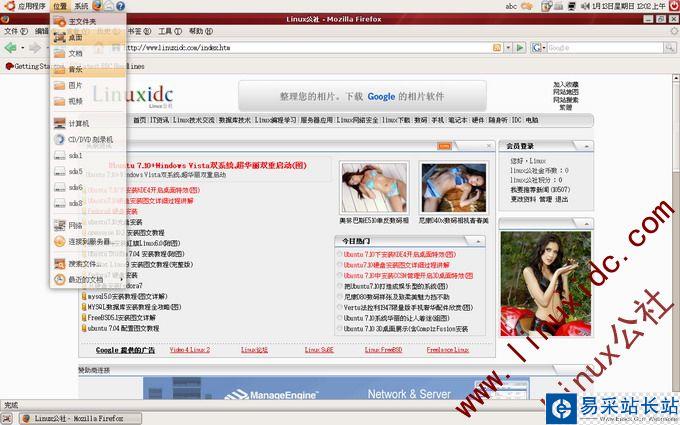This screenshot has width=680, height=425.
Task: Open Video4Linux 2 ad link
Action: pos(190,350)
